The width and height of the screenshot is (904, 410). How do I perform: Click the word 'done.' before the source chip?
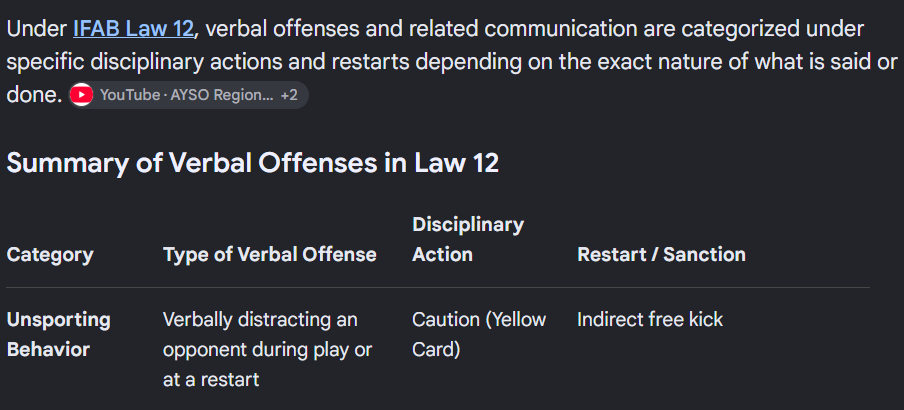click(34, 95)
